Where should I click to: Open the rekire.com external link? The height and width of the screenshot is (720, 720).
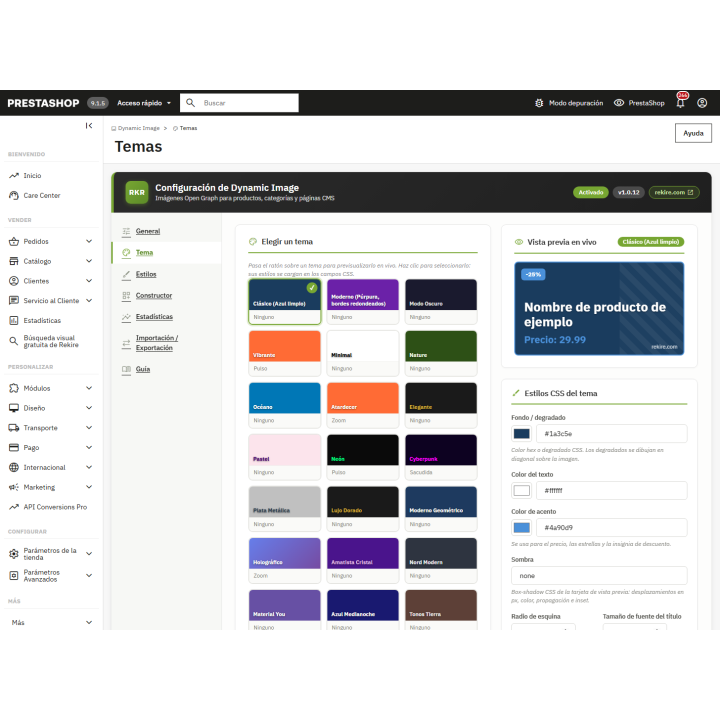pyautogui.click(x=674, y=192)
